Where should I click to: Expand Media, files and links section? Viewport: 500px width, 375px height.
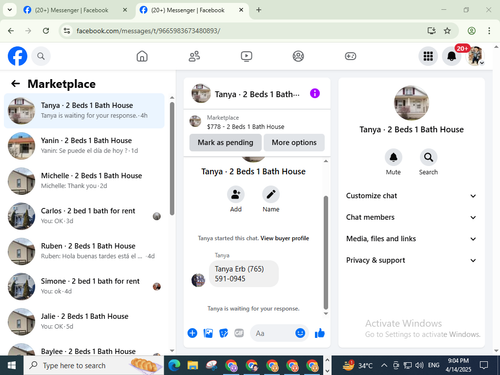[x=411, y=239]
